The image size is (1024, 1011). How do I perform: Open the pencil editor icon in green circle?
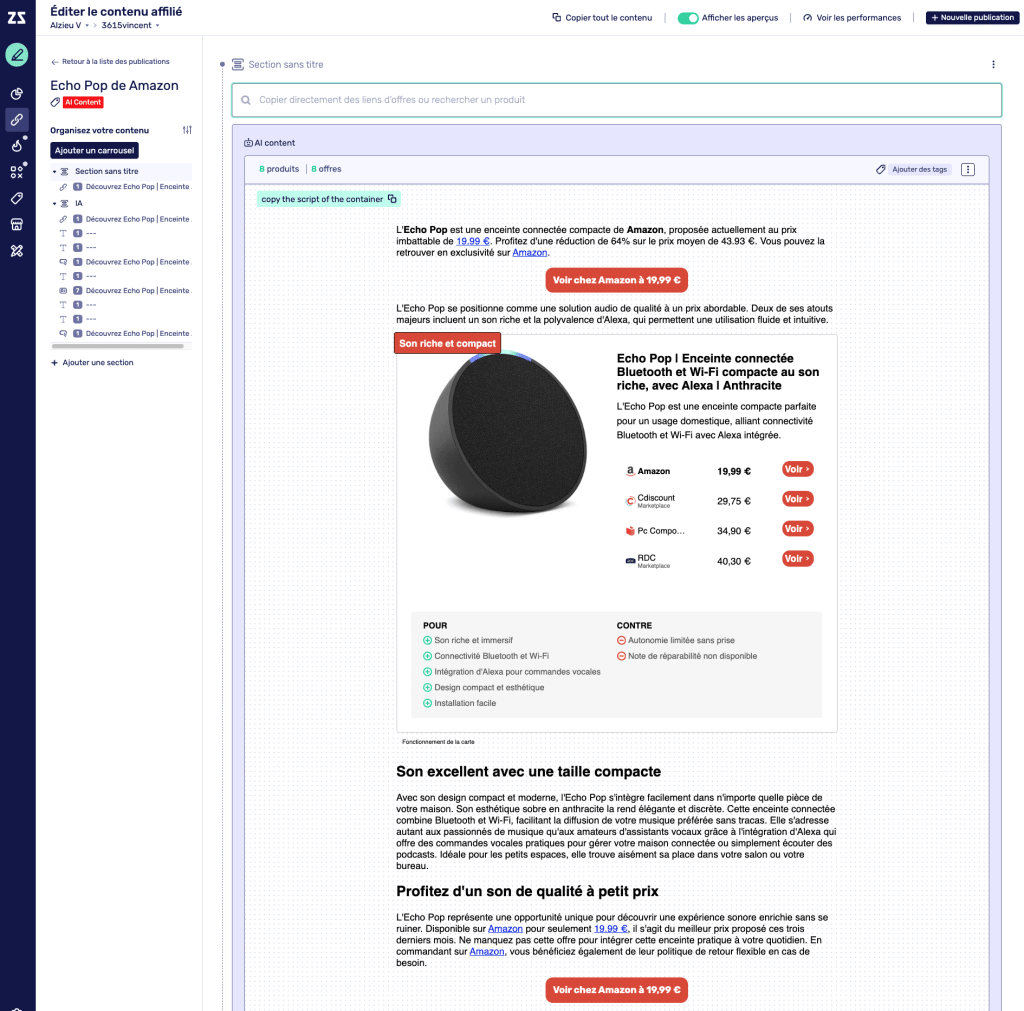[x=17, y=55]
